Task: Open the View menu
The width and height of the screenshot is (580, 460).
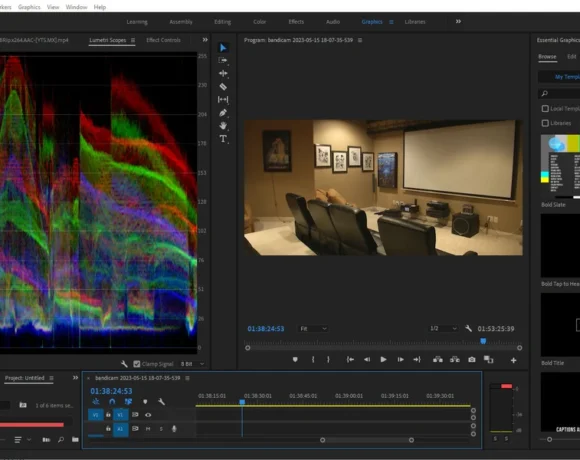Action: (53, 7)
